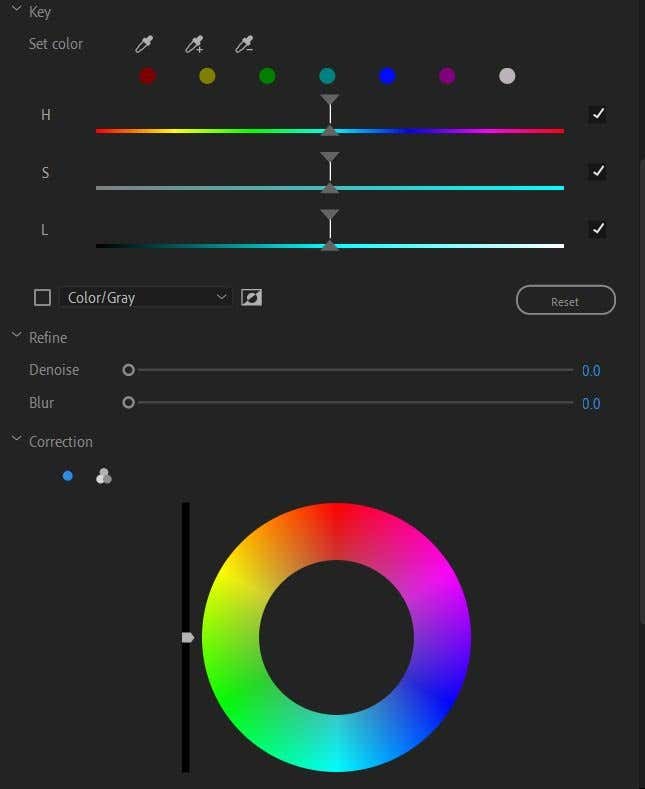The image size is (645, 789).
Task: Uncheck the S saturation range checkbox
Action: [597, 172]
